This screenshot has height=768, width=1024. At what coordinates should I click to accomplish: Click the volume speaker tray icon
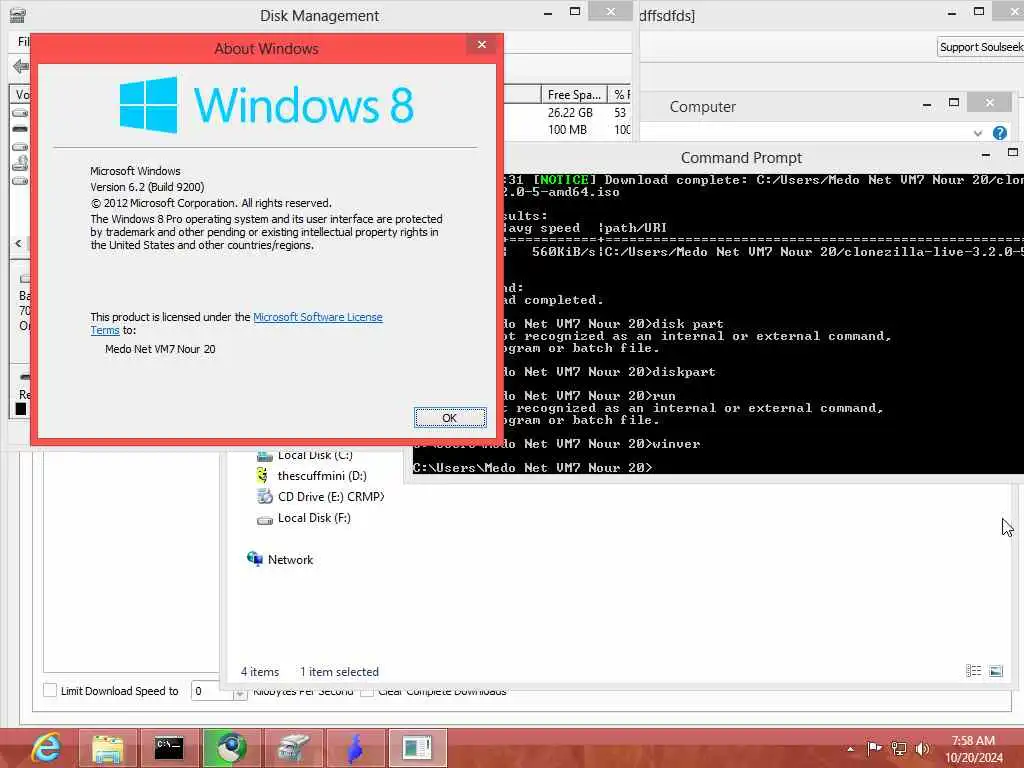pyautogui.click(x=922, y=749)
